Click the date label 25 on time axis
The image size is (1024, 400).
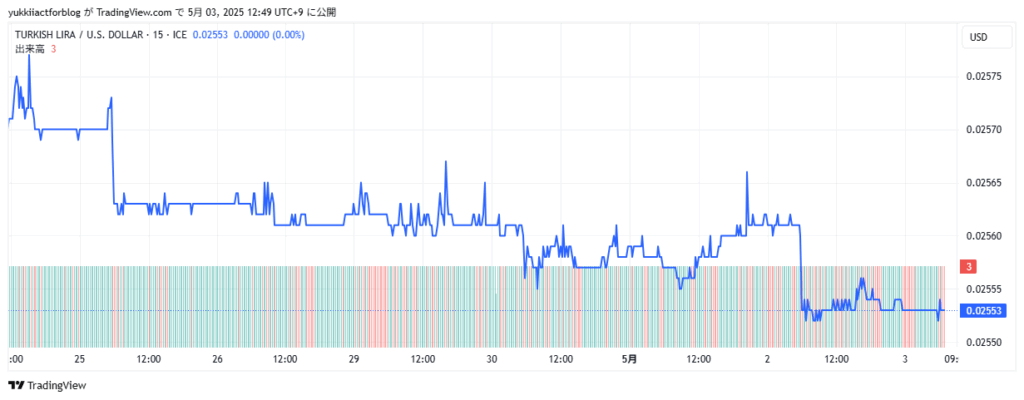point(80,359)
